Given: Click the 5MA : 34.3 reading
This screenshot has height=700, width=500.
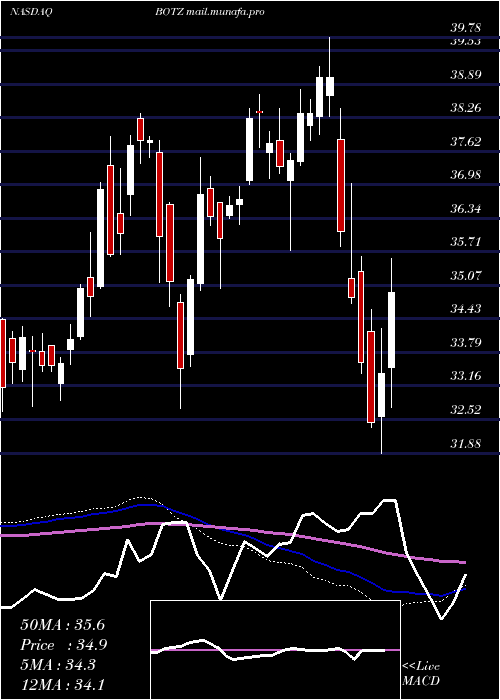Looking at the screenshot, I should click(x=58, y=665).
